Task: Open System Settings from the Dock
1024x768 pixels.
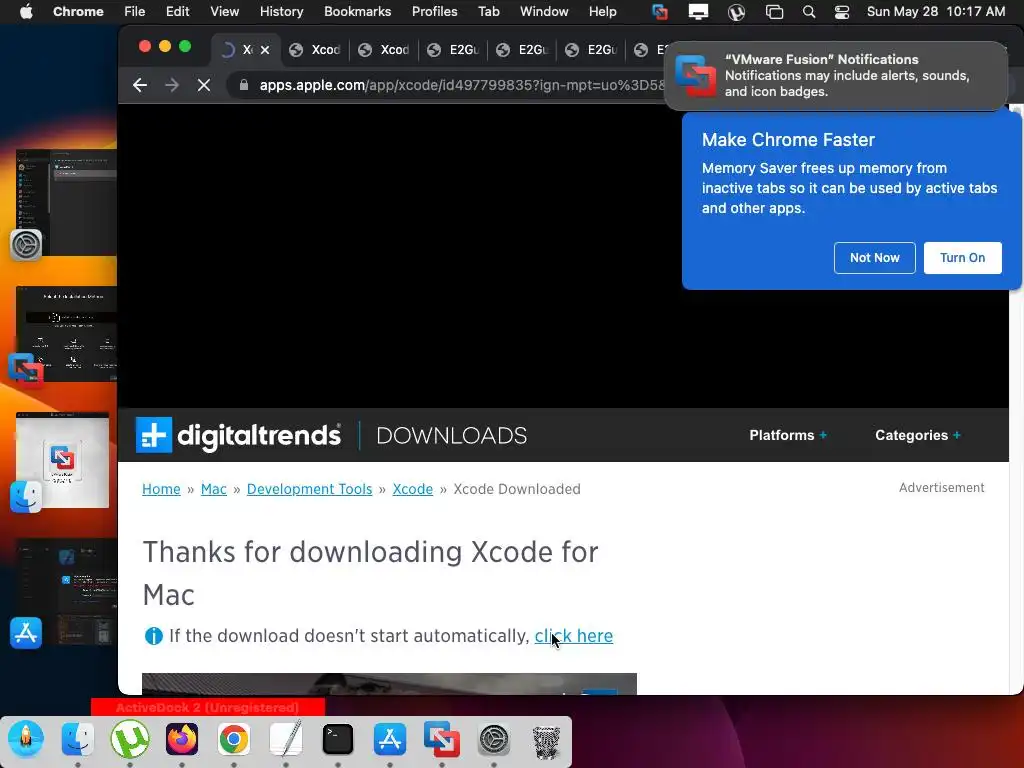Action: [x=494, y=740]
